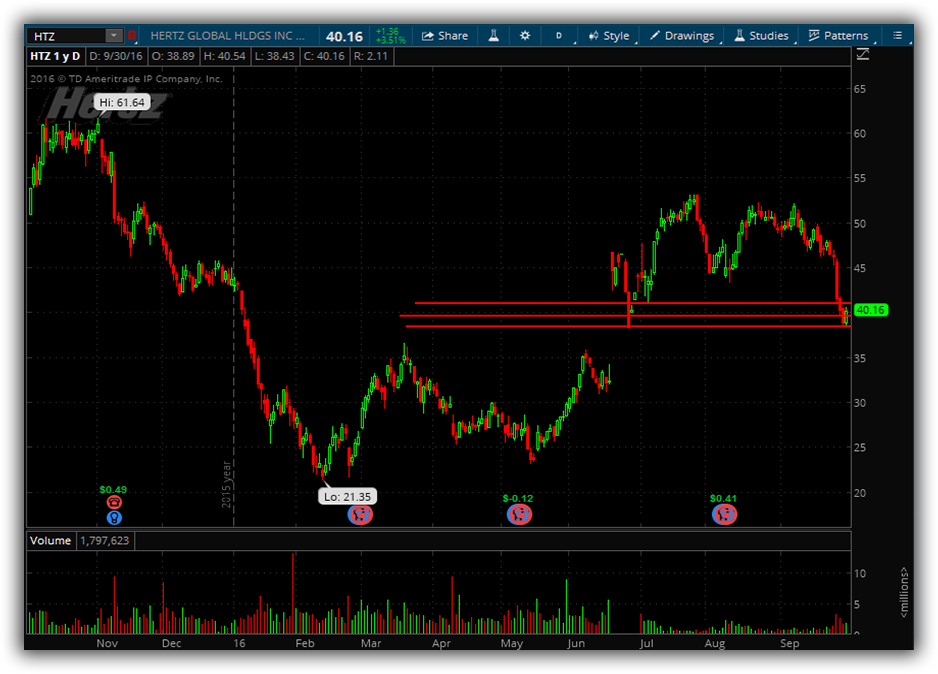938x674 pixels.
Task: Click the green 40.16 last price label
Action: click(x=871, y=310)
